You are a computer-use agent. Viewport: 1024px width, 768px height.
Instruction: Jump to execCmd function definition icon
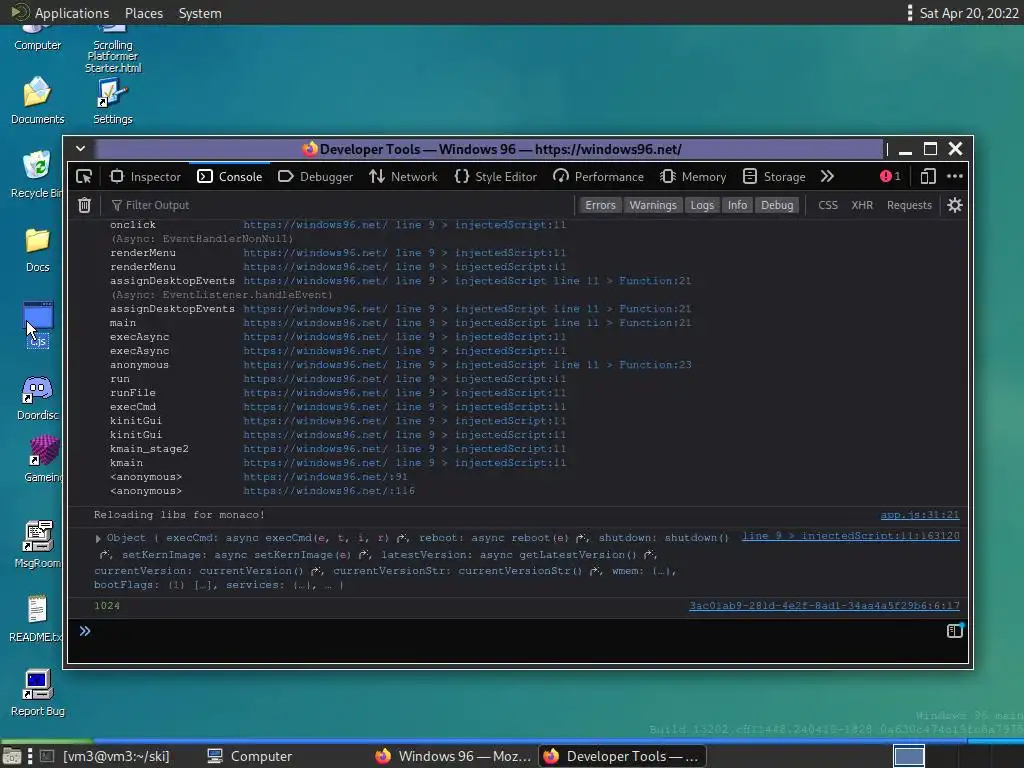click(402, 538)
